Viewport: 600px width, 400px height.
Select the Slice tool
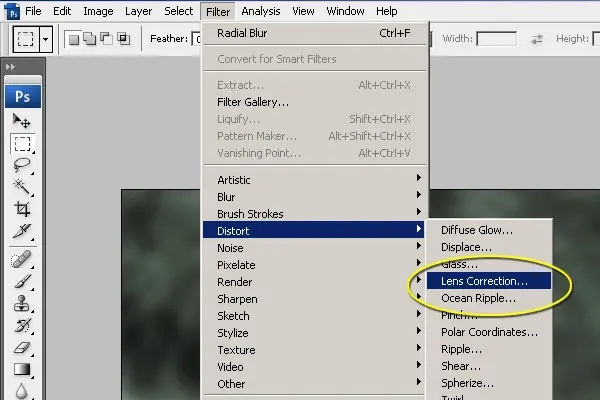tap(22, 231)
